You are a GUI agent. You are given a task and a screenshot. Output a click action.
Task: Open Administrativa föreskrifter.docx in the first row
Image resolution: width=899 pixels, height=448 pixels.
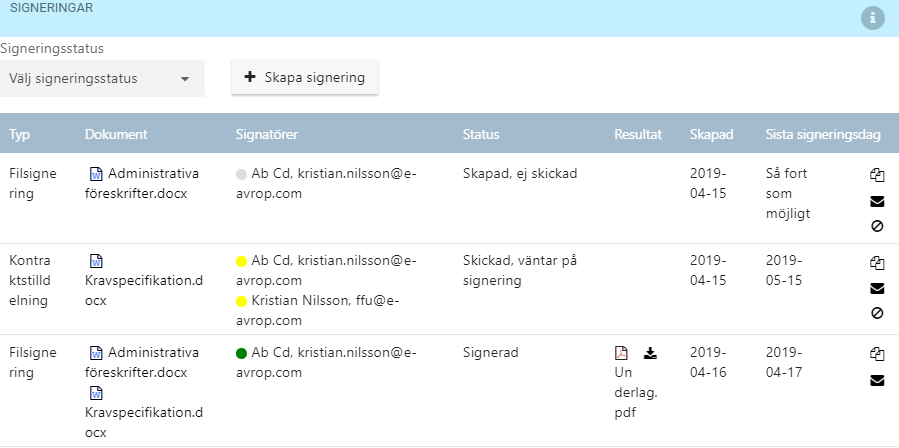point(142,184)
